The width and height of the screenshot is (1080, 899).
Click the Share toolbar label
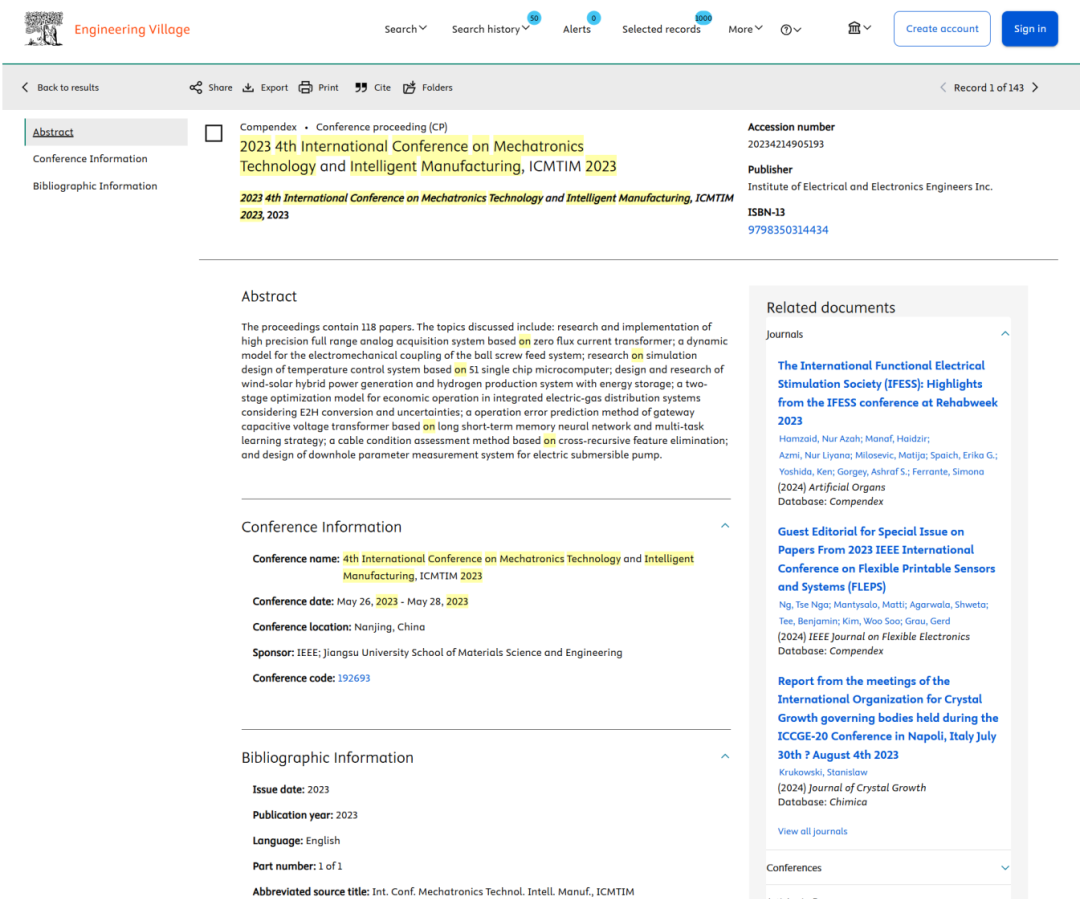[220, 87]
